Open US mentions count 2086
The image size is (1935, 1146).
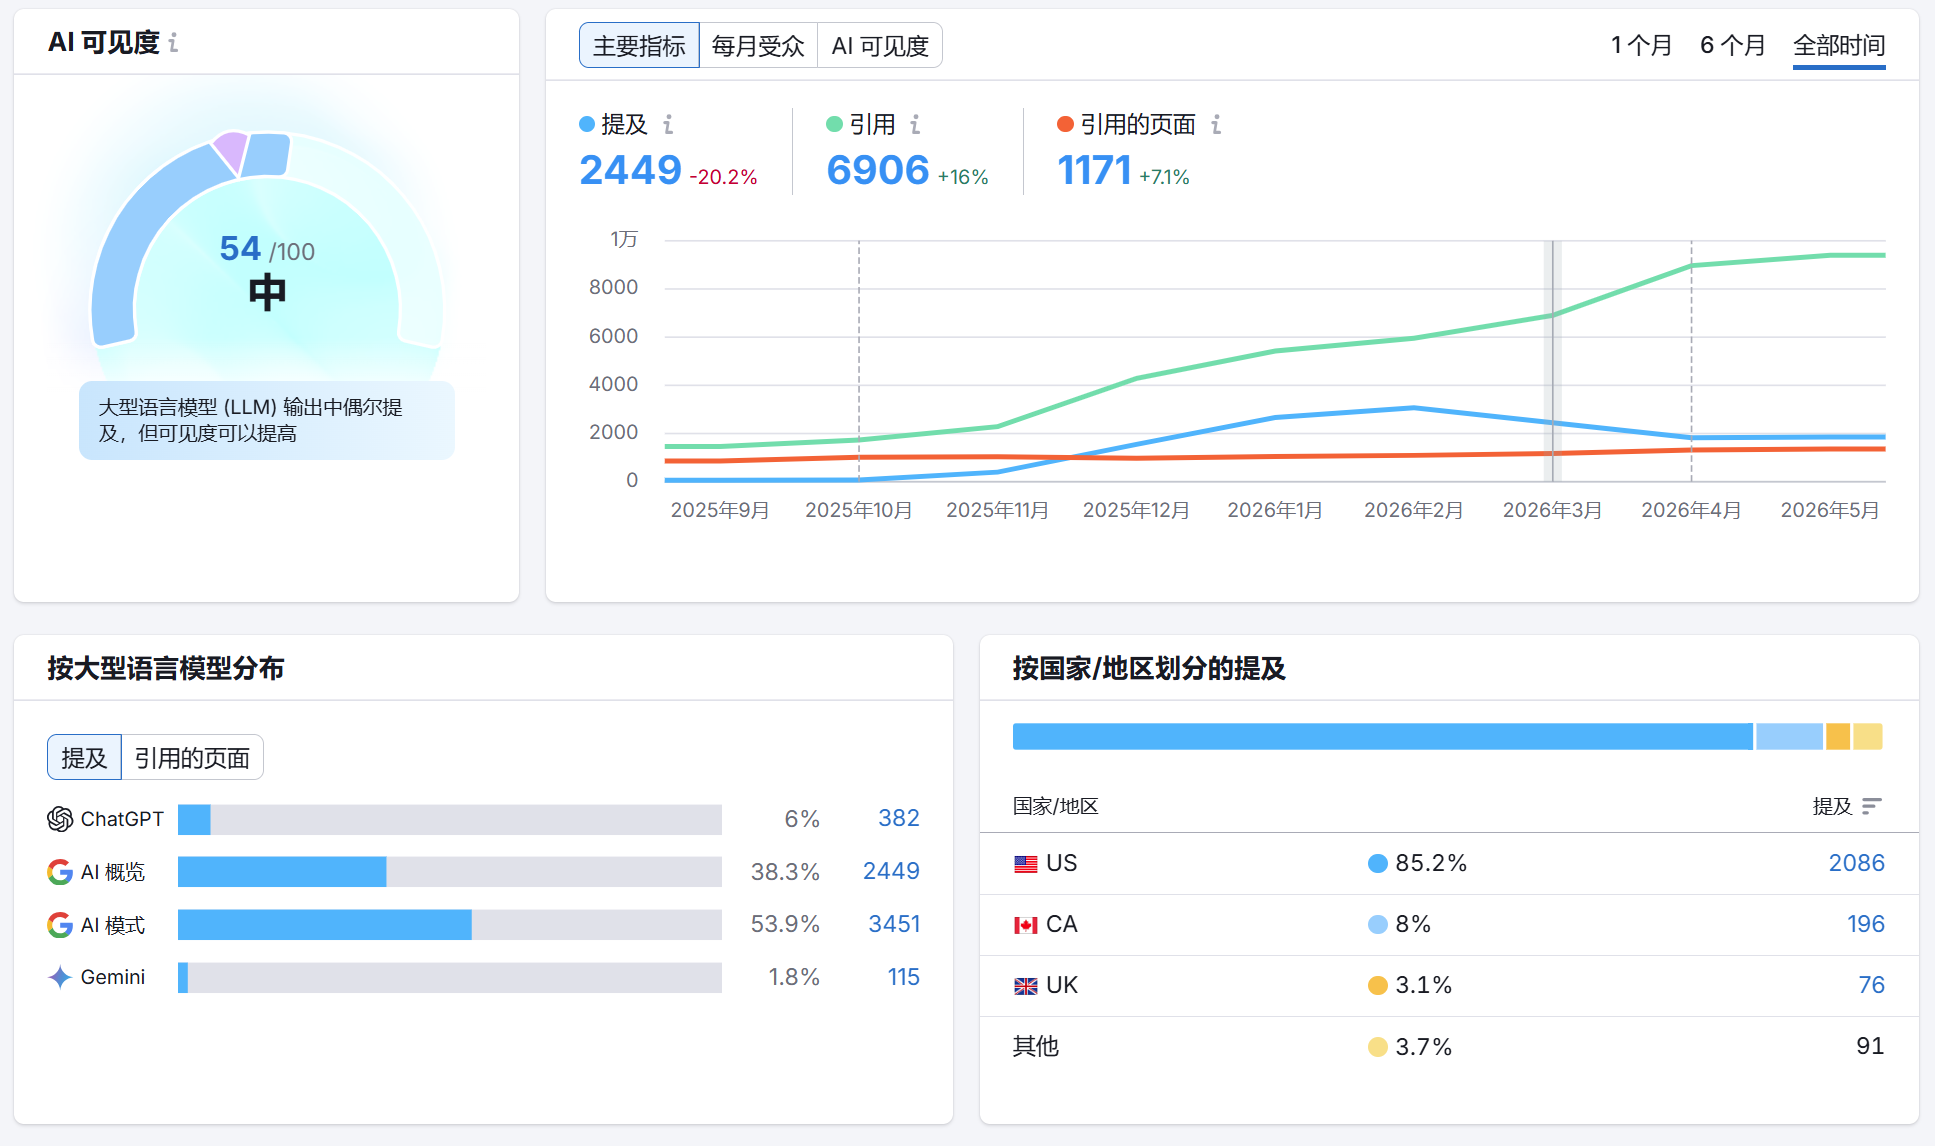[1857, 863]
